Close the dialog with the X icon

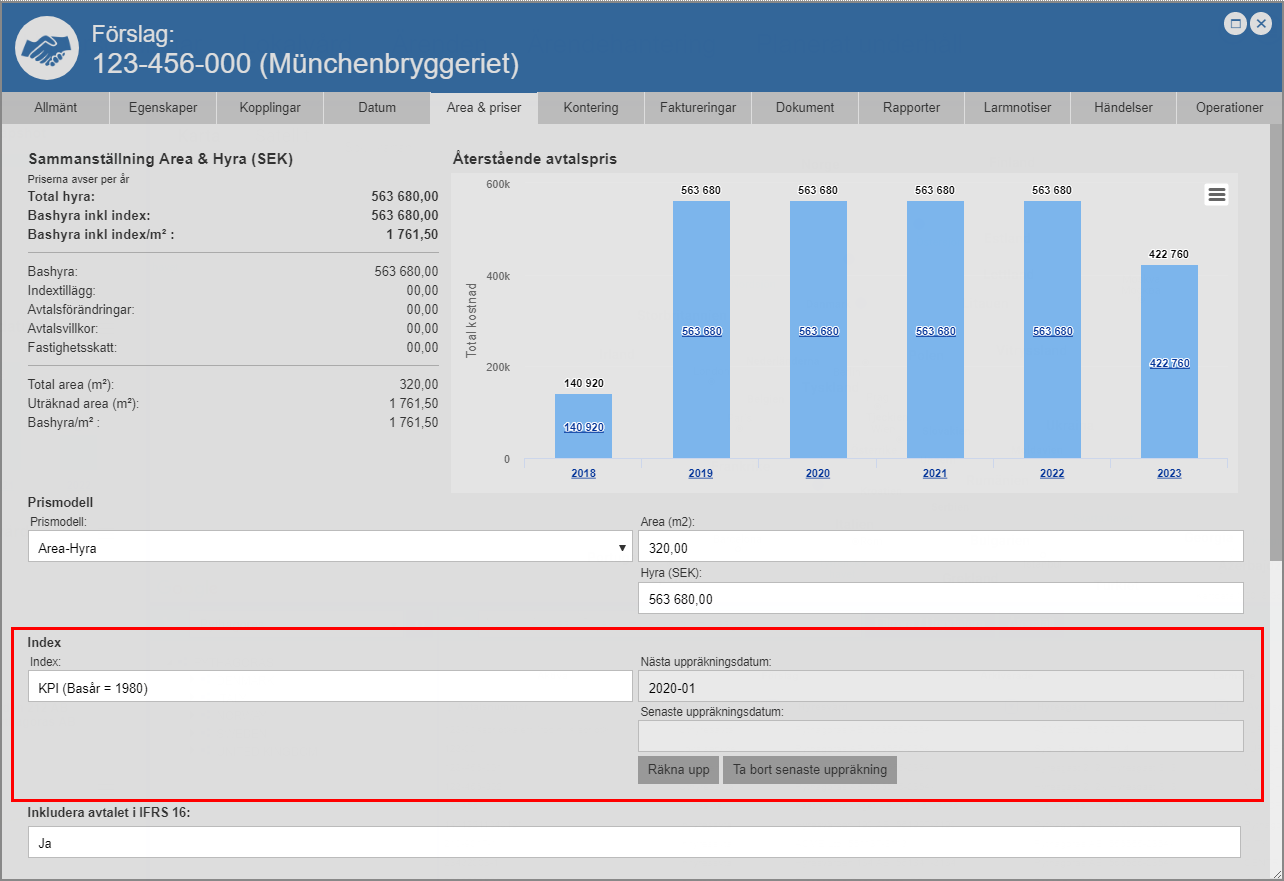pyautogui.click(x=1259, y=23)
